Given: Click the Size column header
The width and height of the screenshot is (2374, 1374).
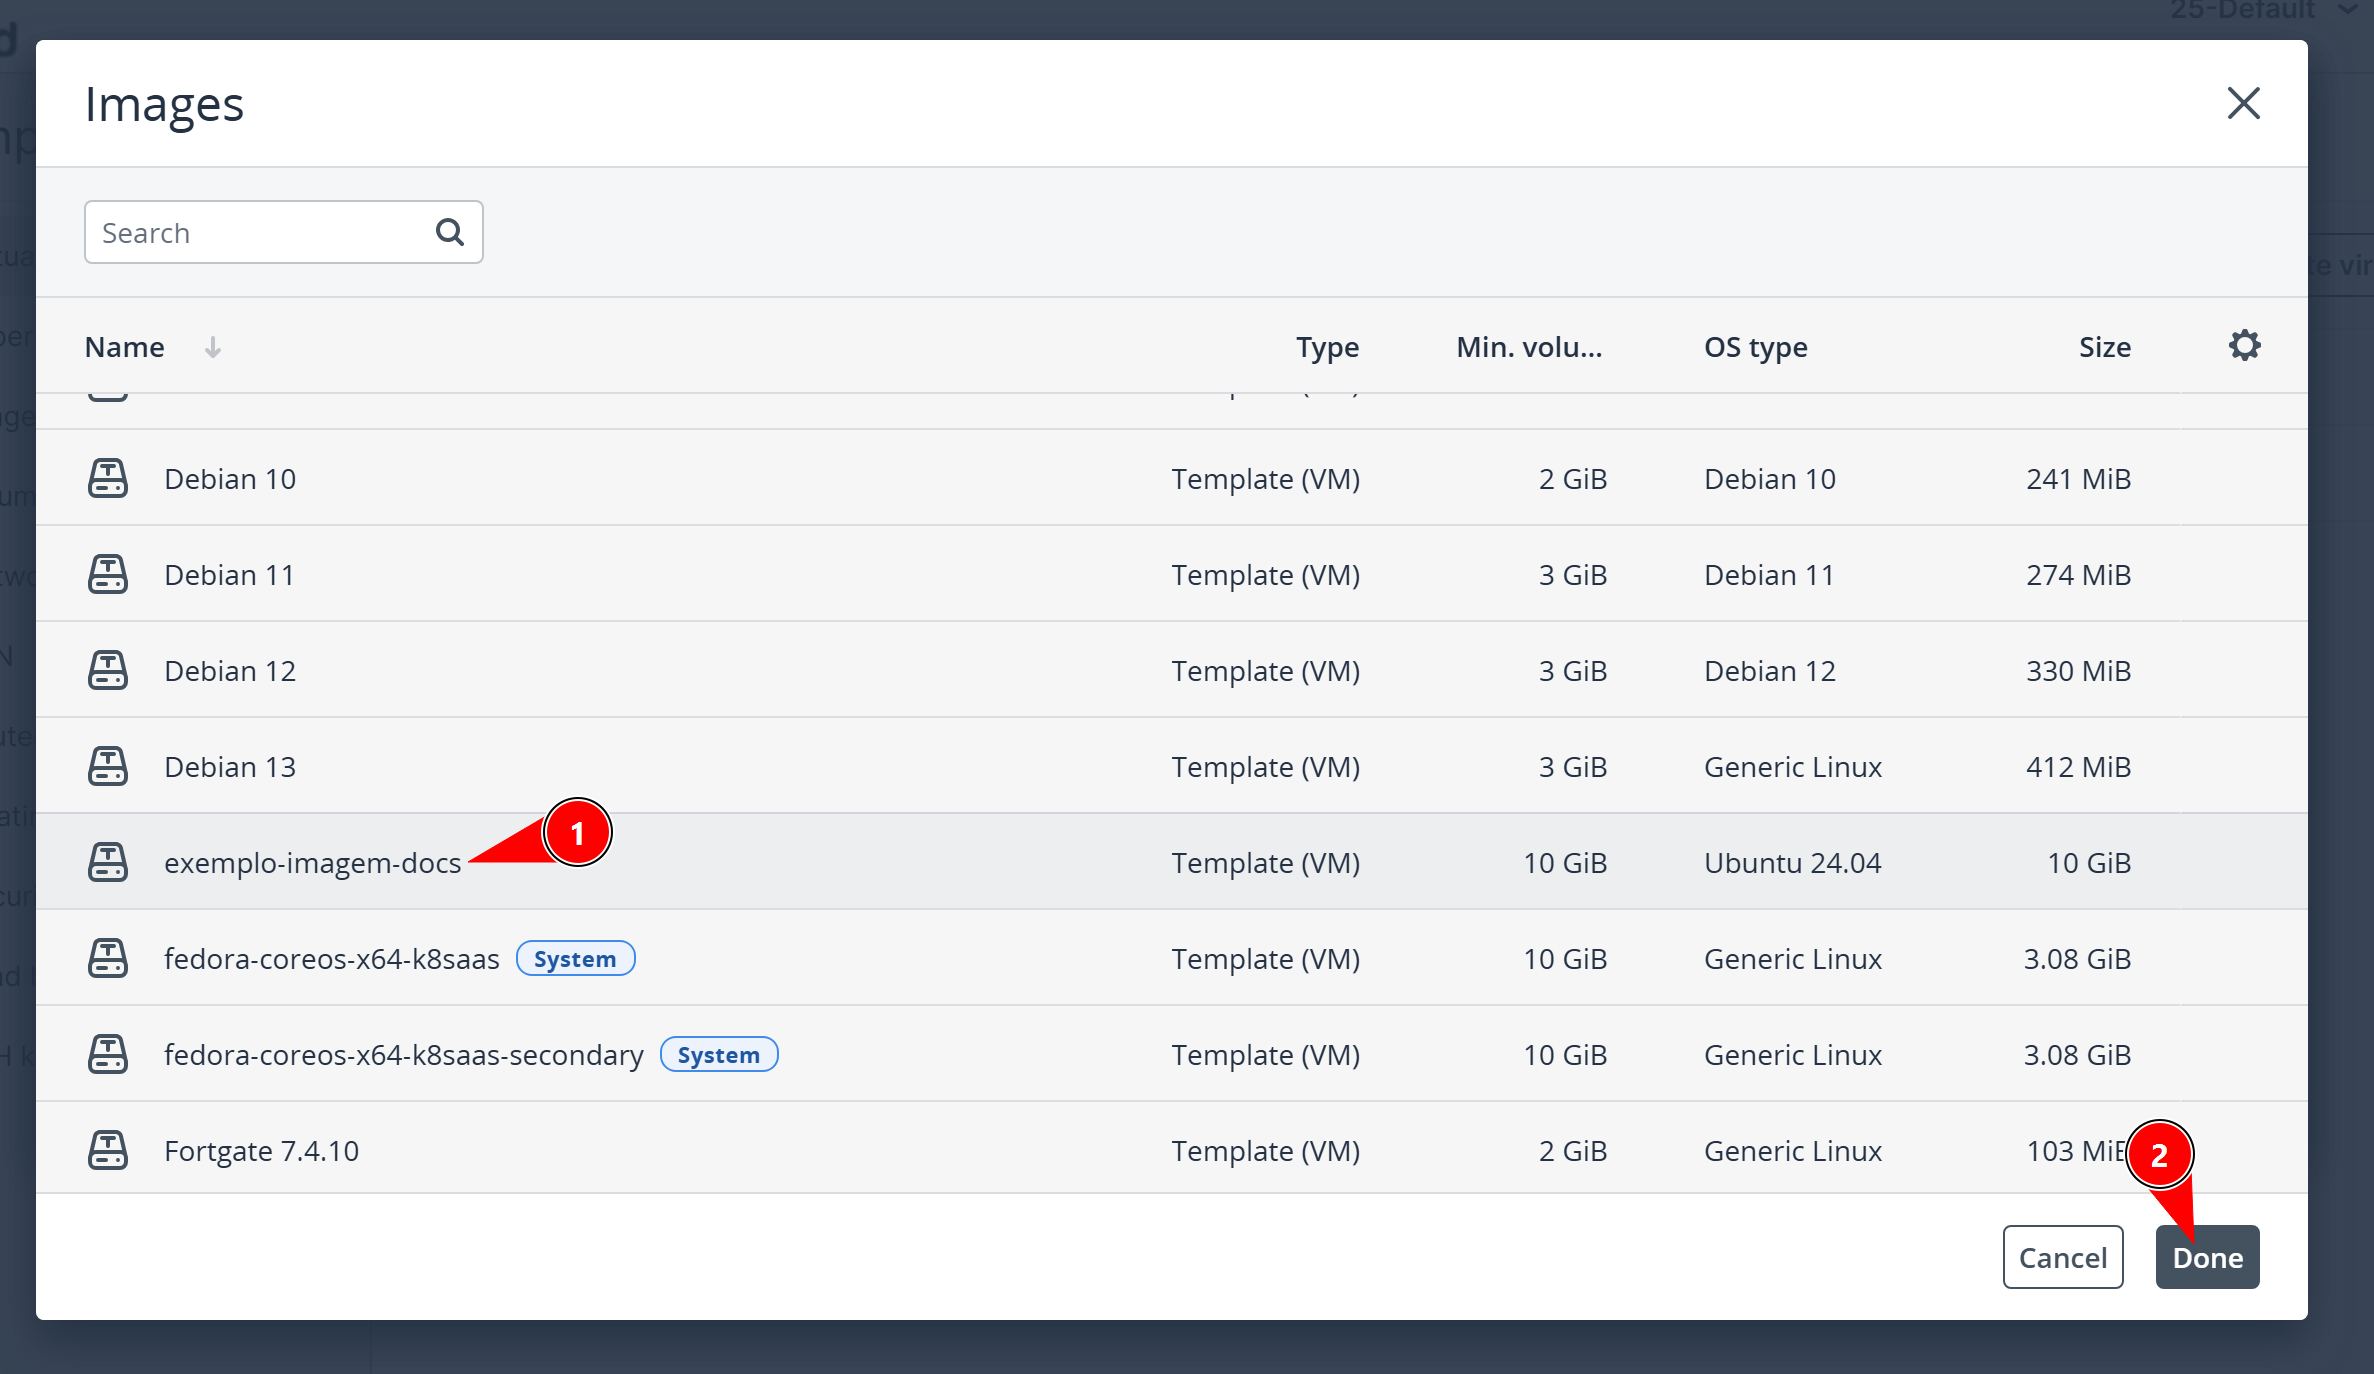Looking at the screenshot, I should coord(2105,347).
